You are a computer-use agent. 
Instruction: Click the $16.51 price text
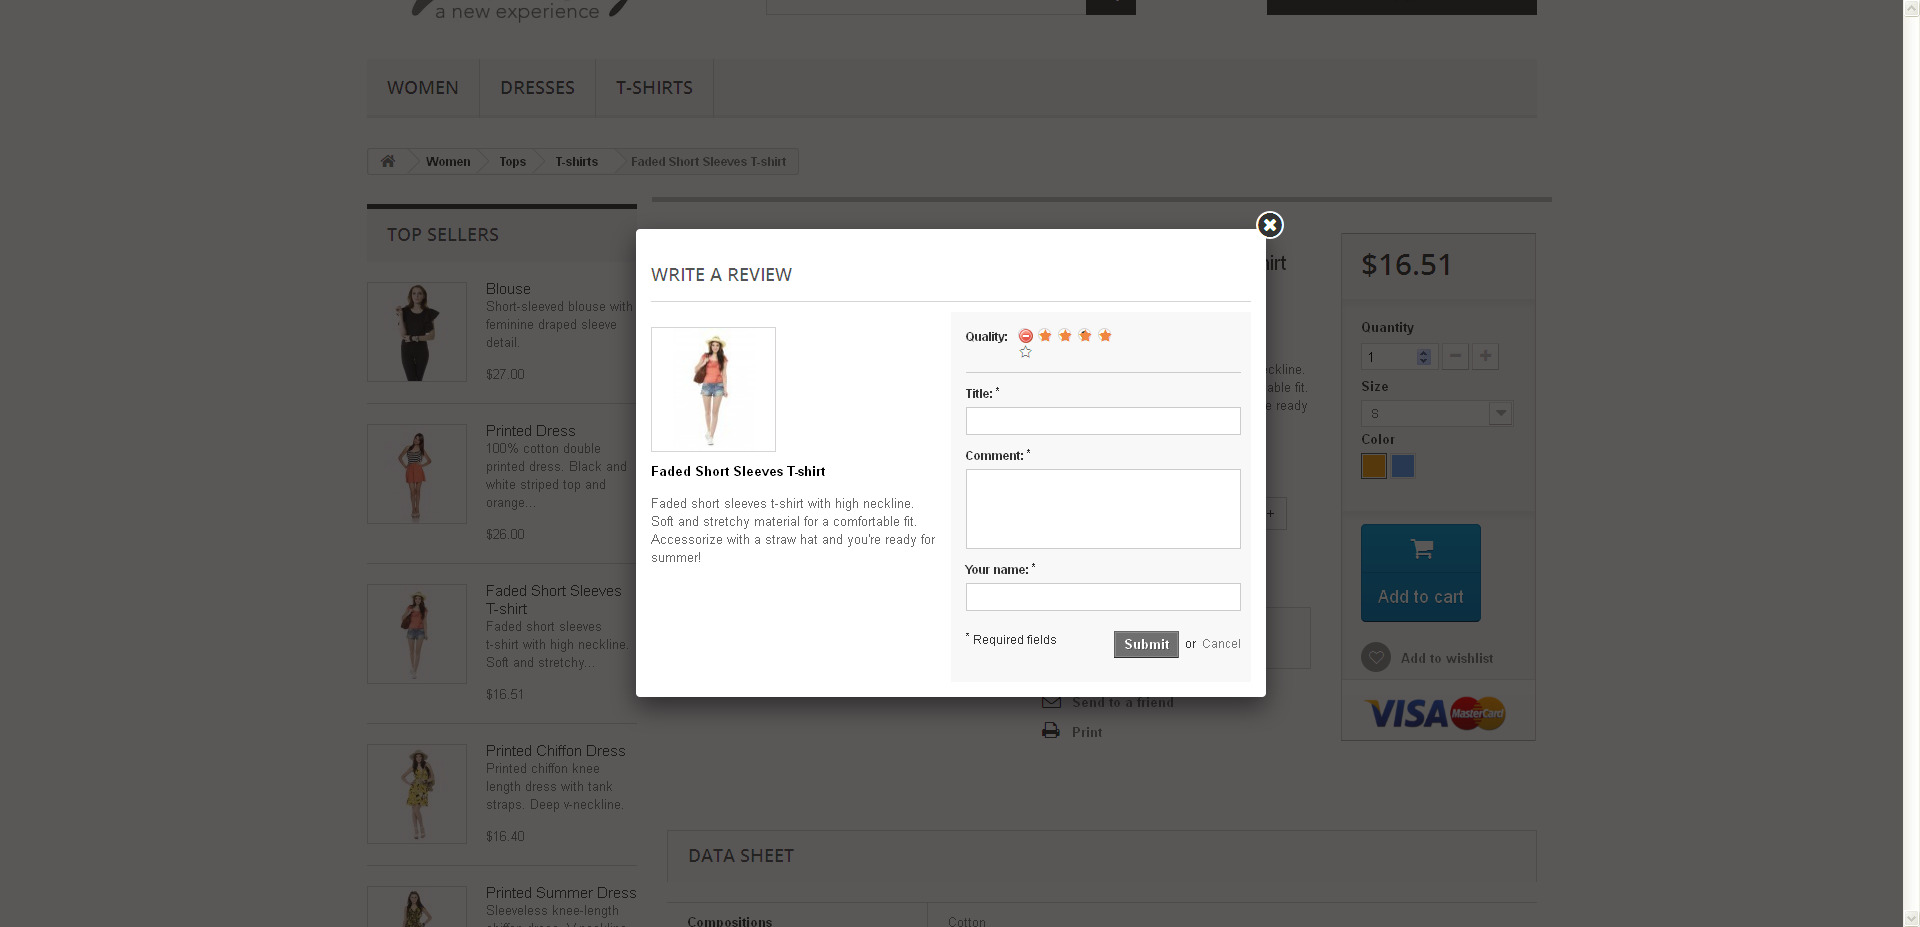coord(1406,265)
